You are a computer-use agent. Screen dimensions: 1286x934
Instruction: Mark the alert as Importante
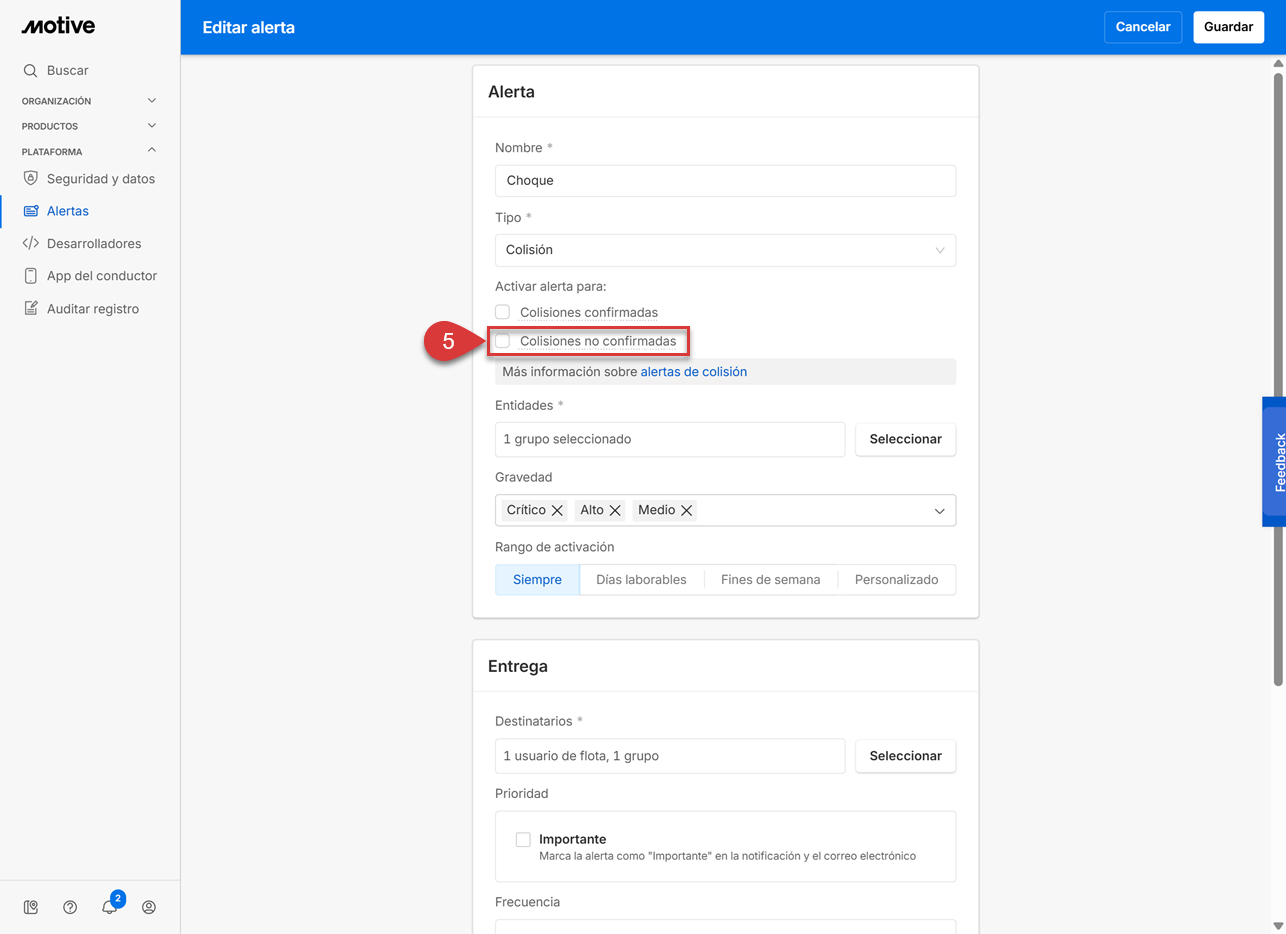(x=523, y=839)
